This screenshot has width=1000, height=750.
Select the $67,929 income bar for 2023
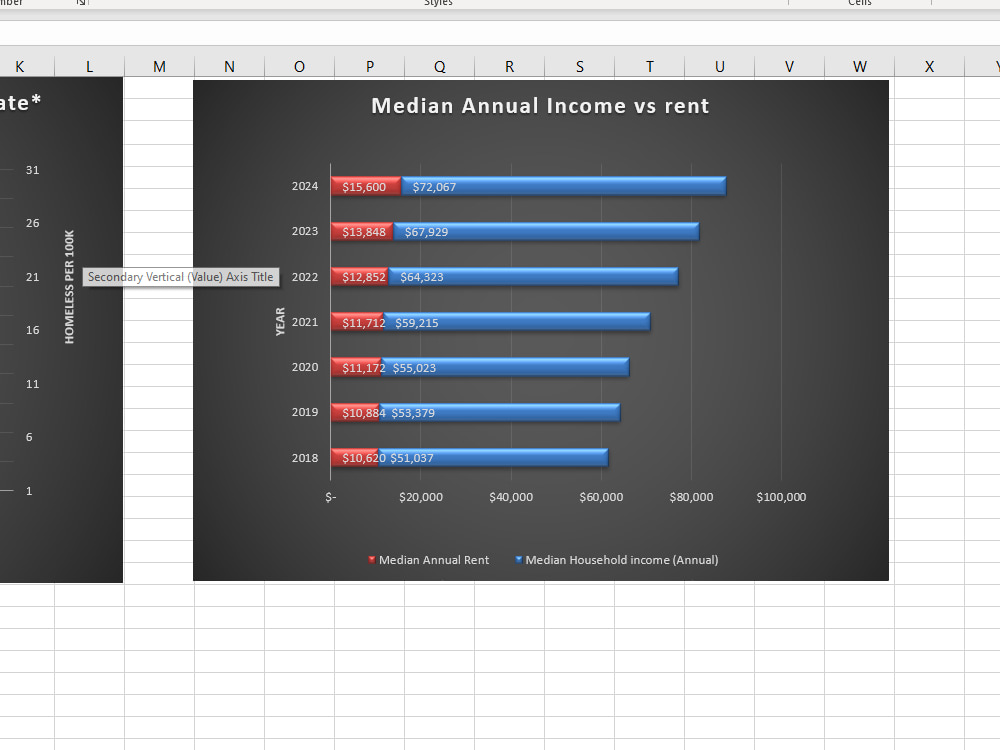(547, 232)
